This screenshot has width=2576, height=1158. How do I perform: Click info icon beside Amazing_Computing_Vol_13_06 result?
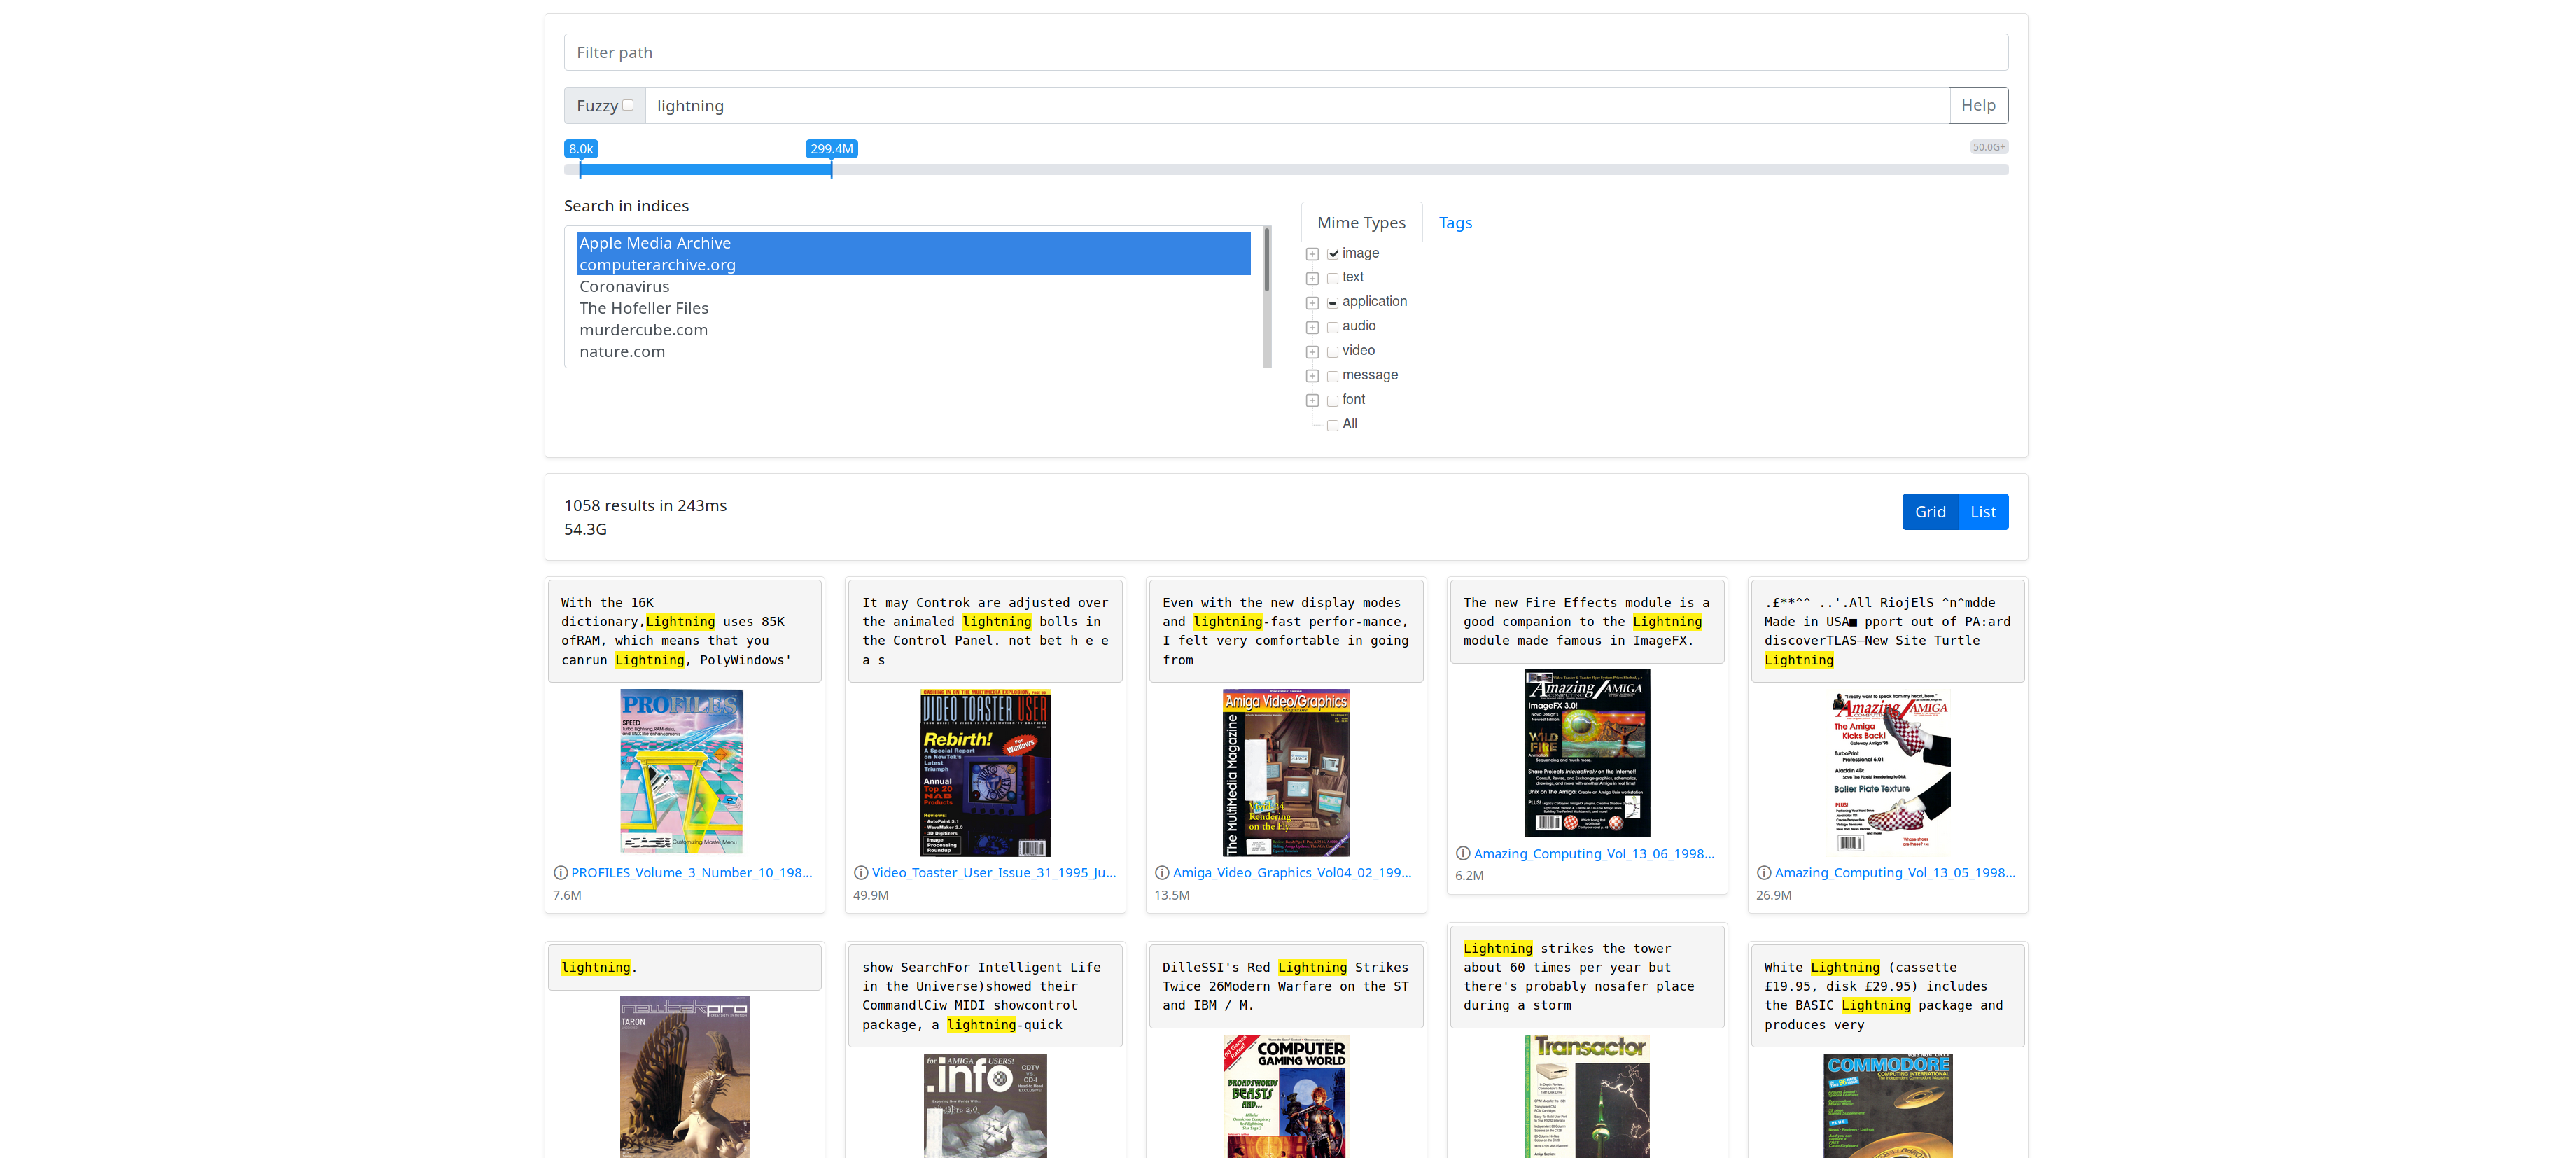pyautogui.click(x=1463, y=854)
